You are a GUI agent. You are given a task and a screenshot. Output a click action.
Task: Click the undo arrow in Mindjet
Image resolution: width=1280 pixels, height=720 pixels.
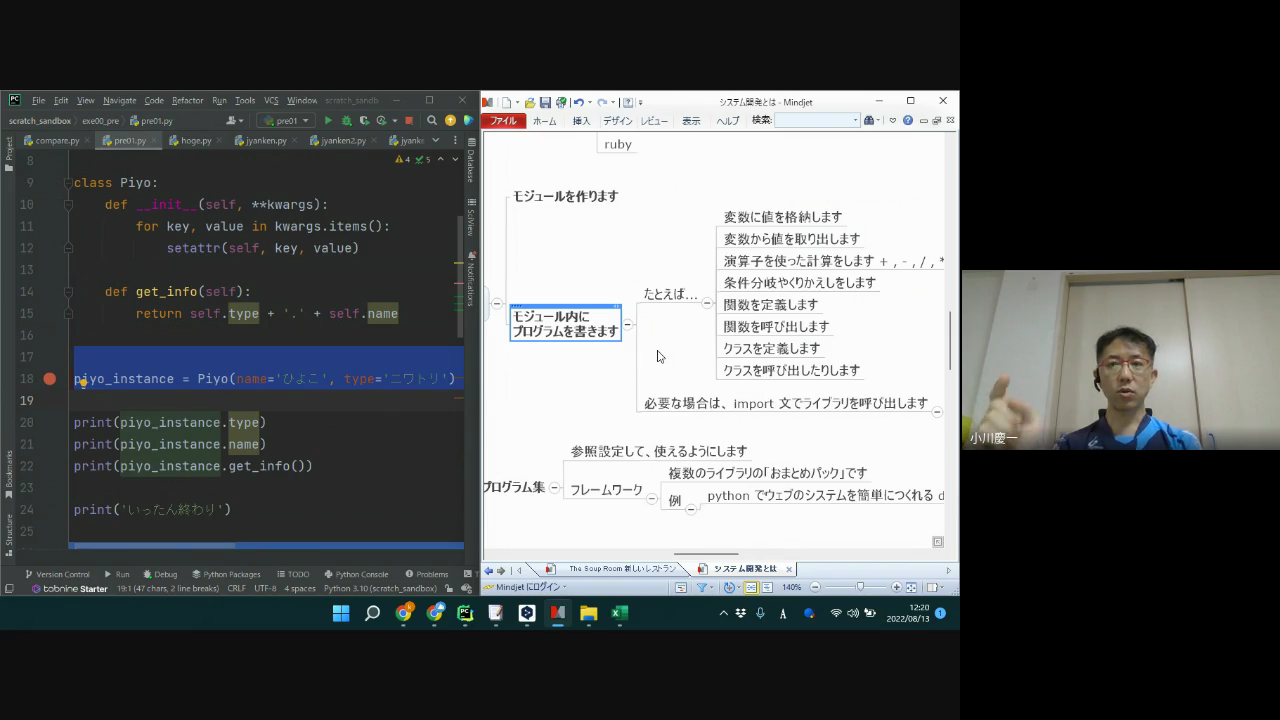tap(578, 102)
